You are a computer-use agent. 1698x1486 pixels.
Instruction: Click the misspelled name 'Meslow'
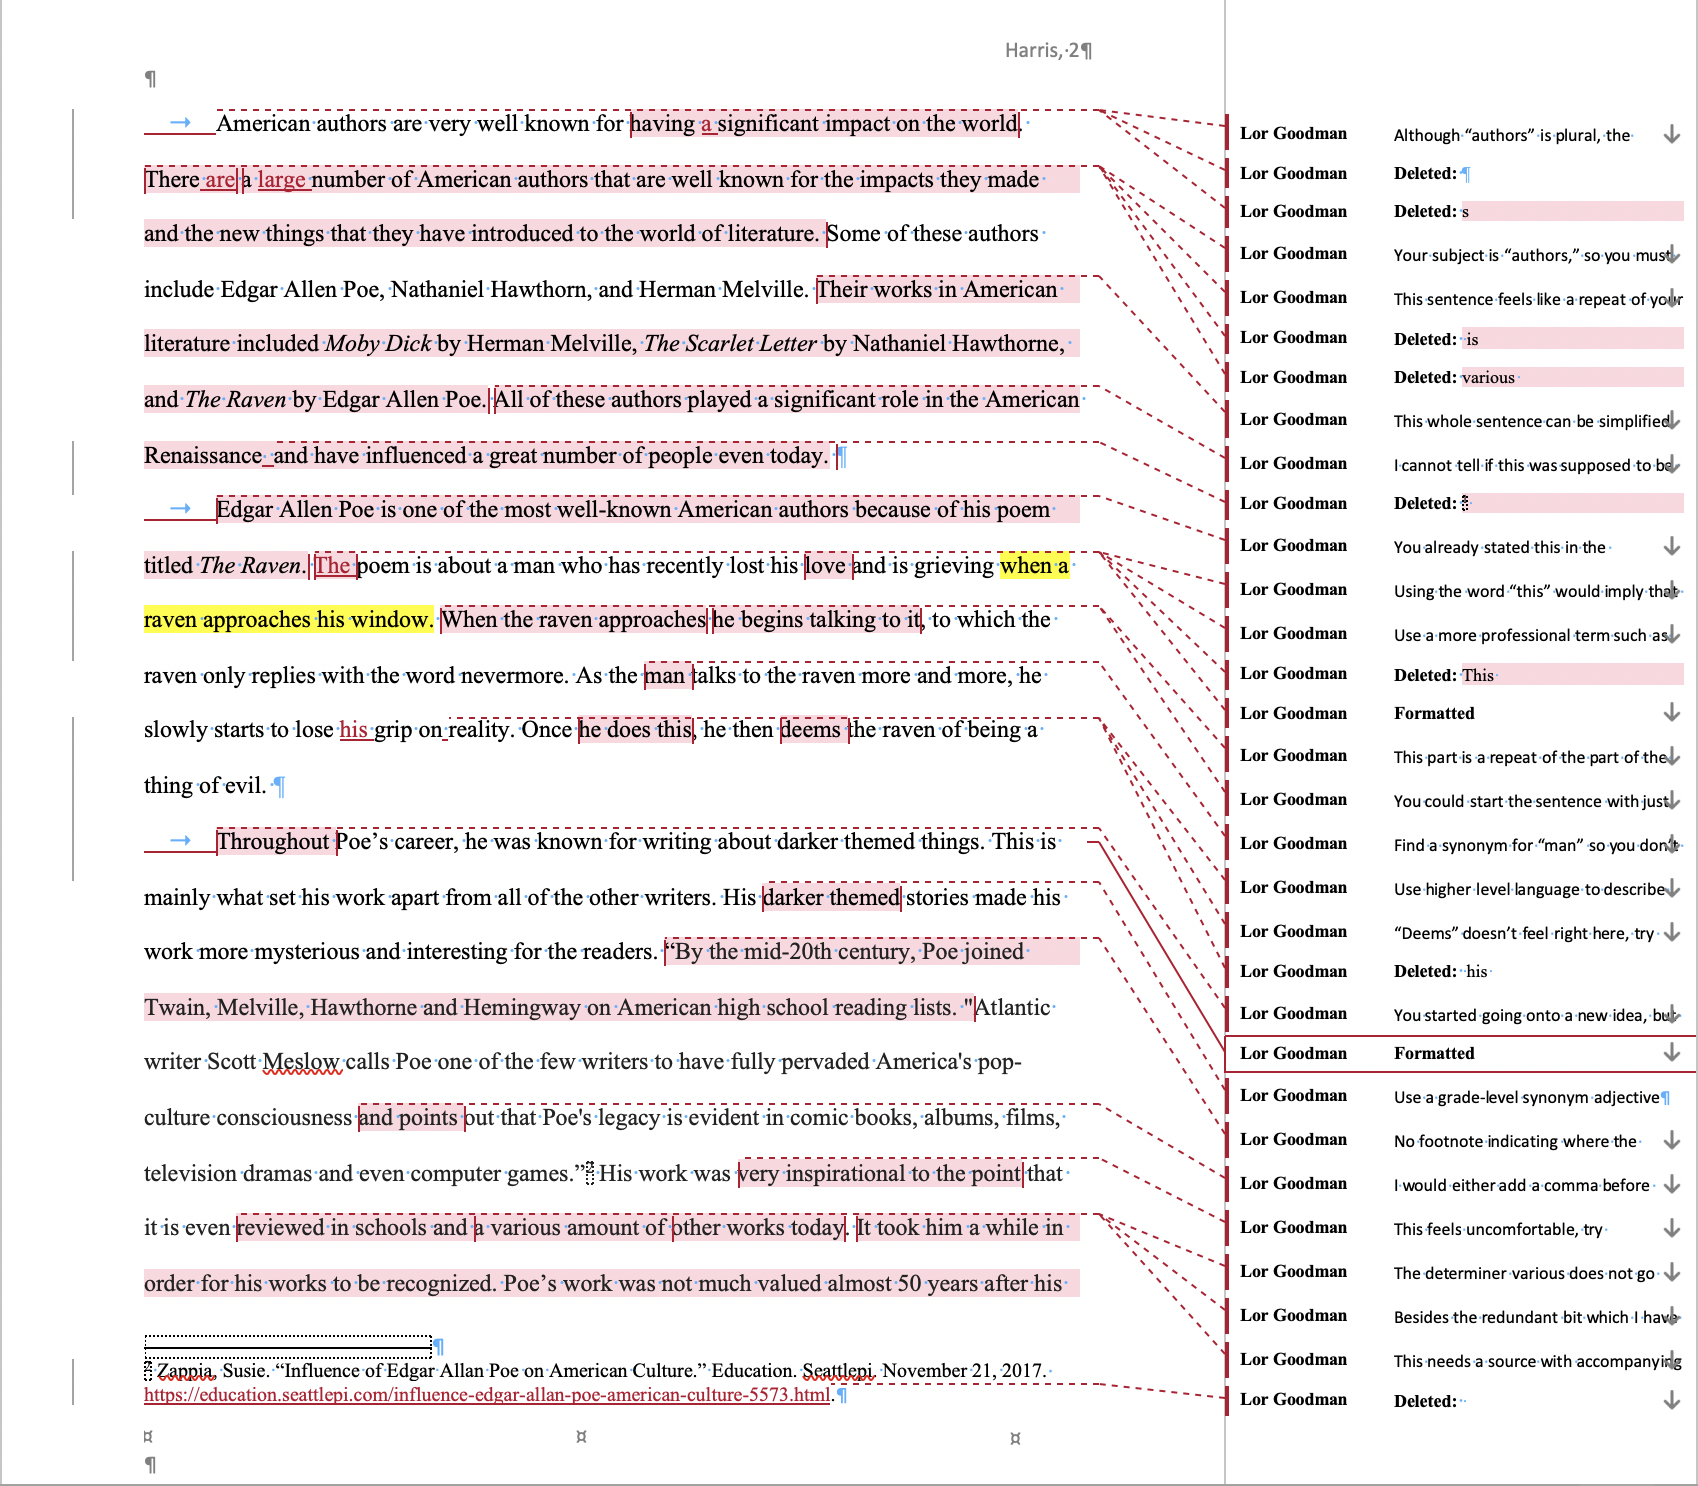coord(301,1062)
